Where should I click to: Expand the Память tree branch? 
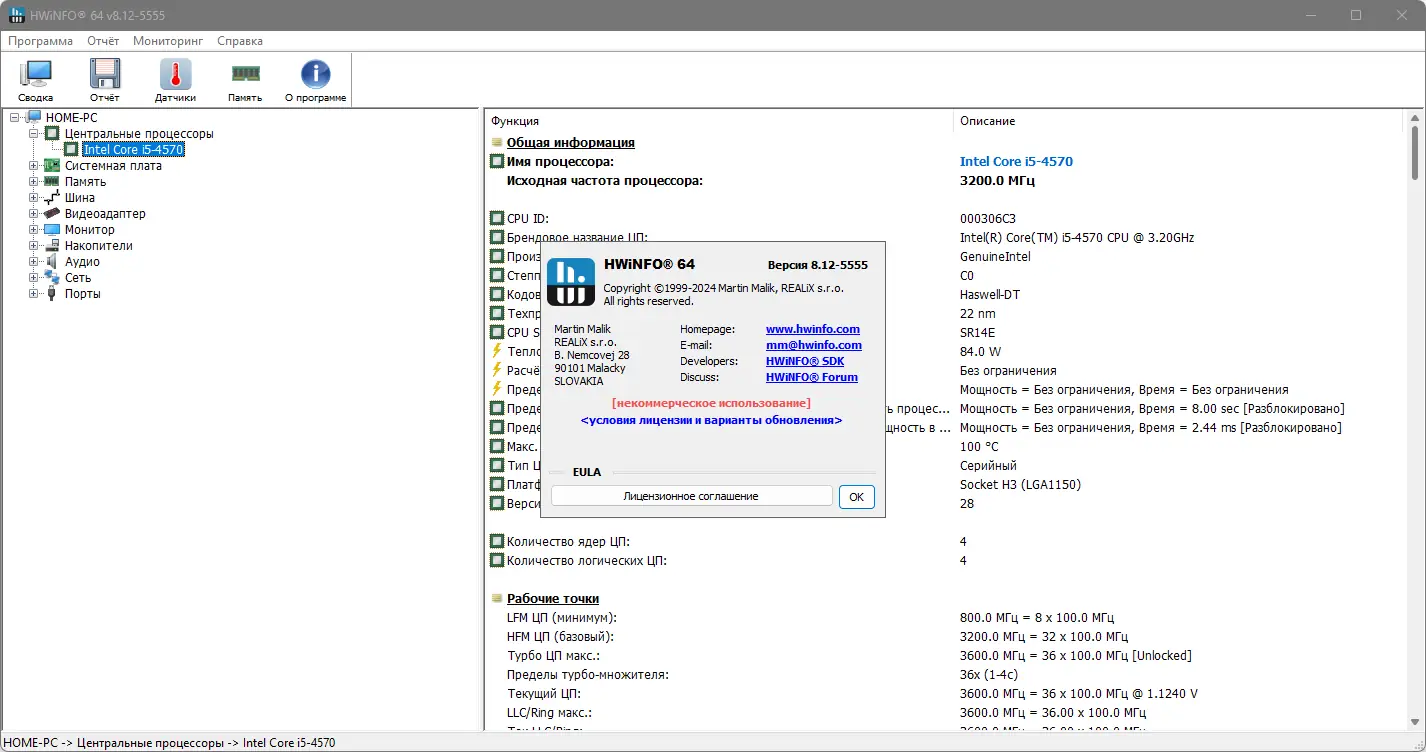33,182
